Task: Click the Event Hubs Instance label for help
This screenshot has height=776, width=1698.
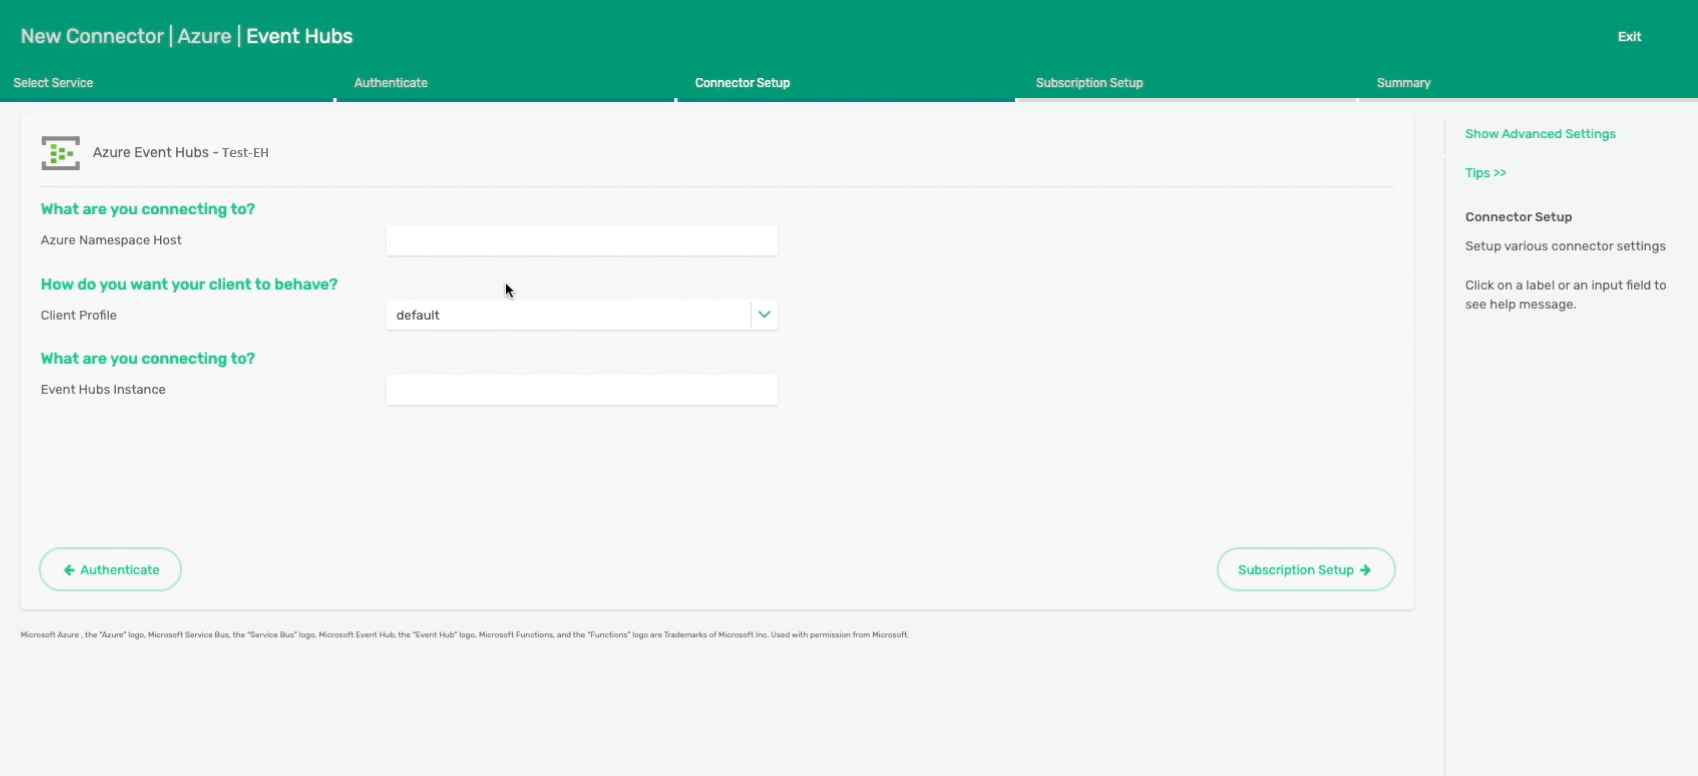Action: tap(103, 390)
